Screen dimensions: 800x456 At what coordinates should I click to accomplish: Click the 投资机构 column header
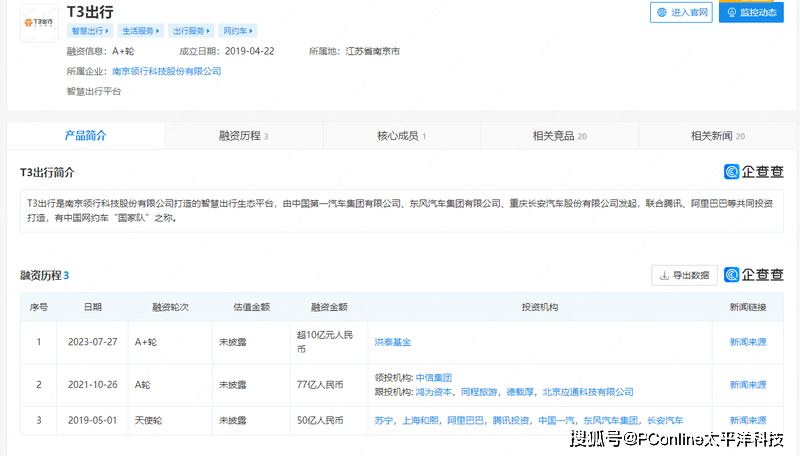pyautogui.click(x=540, y=307)
